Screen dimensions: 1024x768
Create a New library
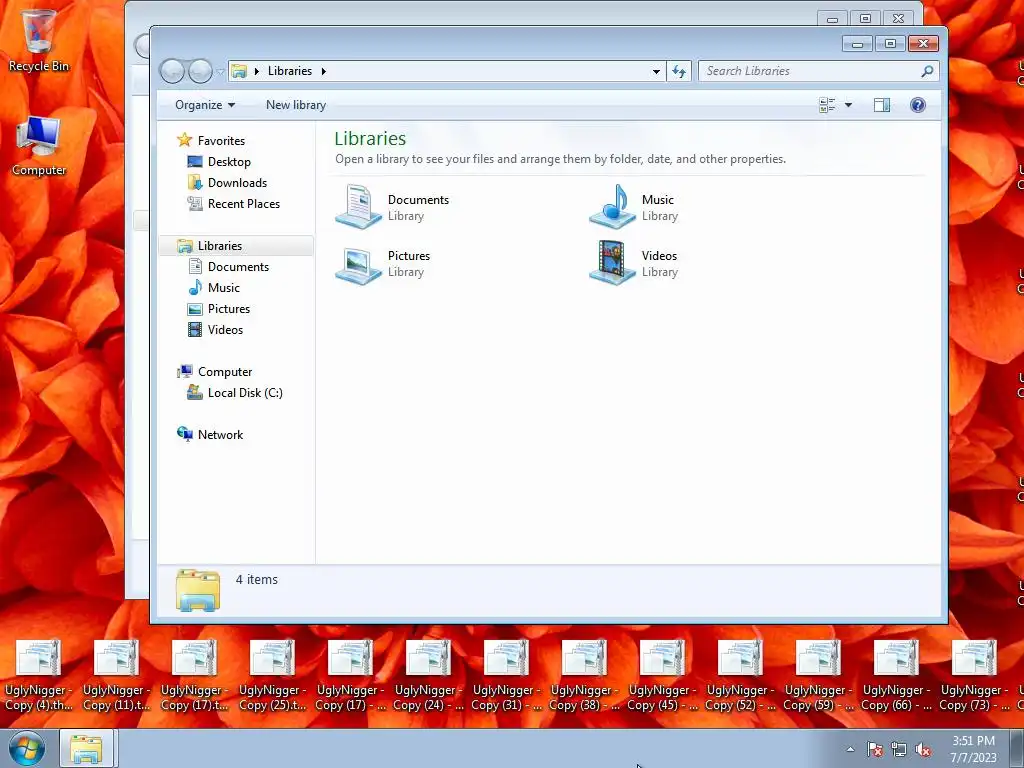296,105
